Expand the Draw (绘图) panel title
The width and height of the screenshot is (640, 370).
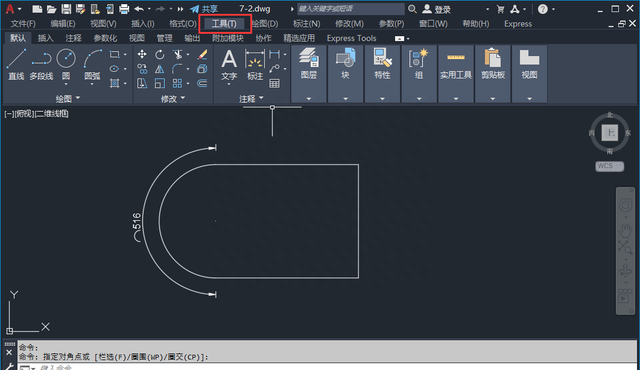68,98
